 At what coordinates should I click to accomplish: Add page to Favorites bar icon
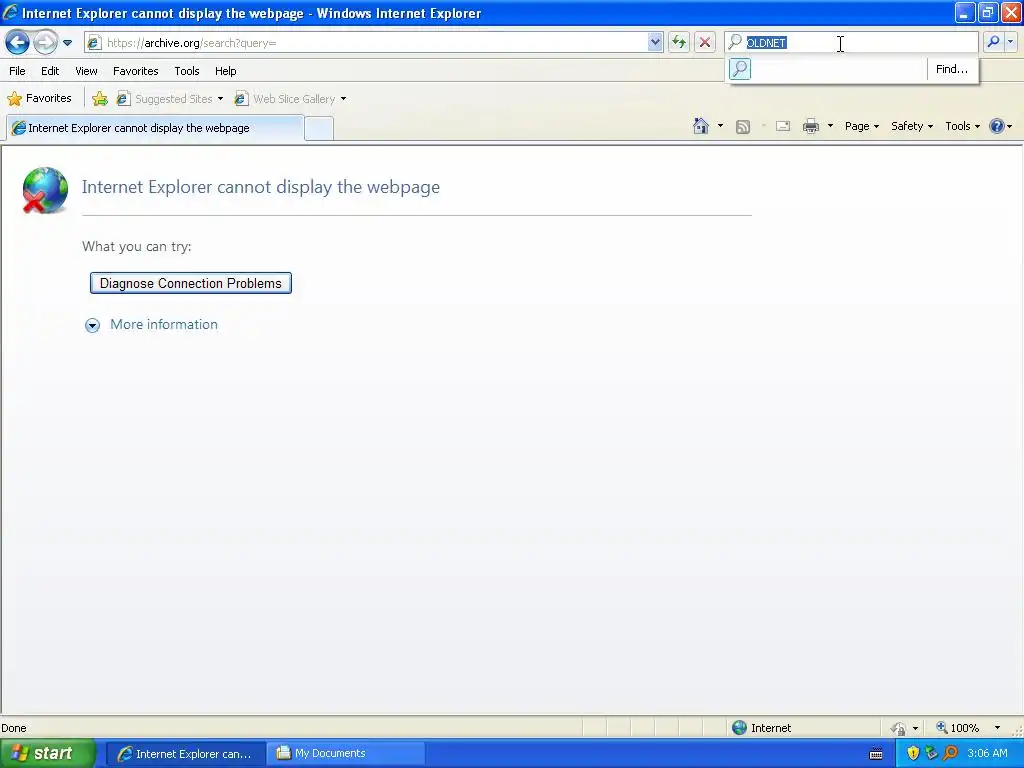click(100, 99)
